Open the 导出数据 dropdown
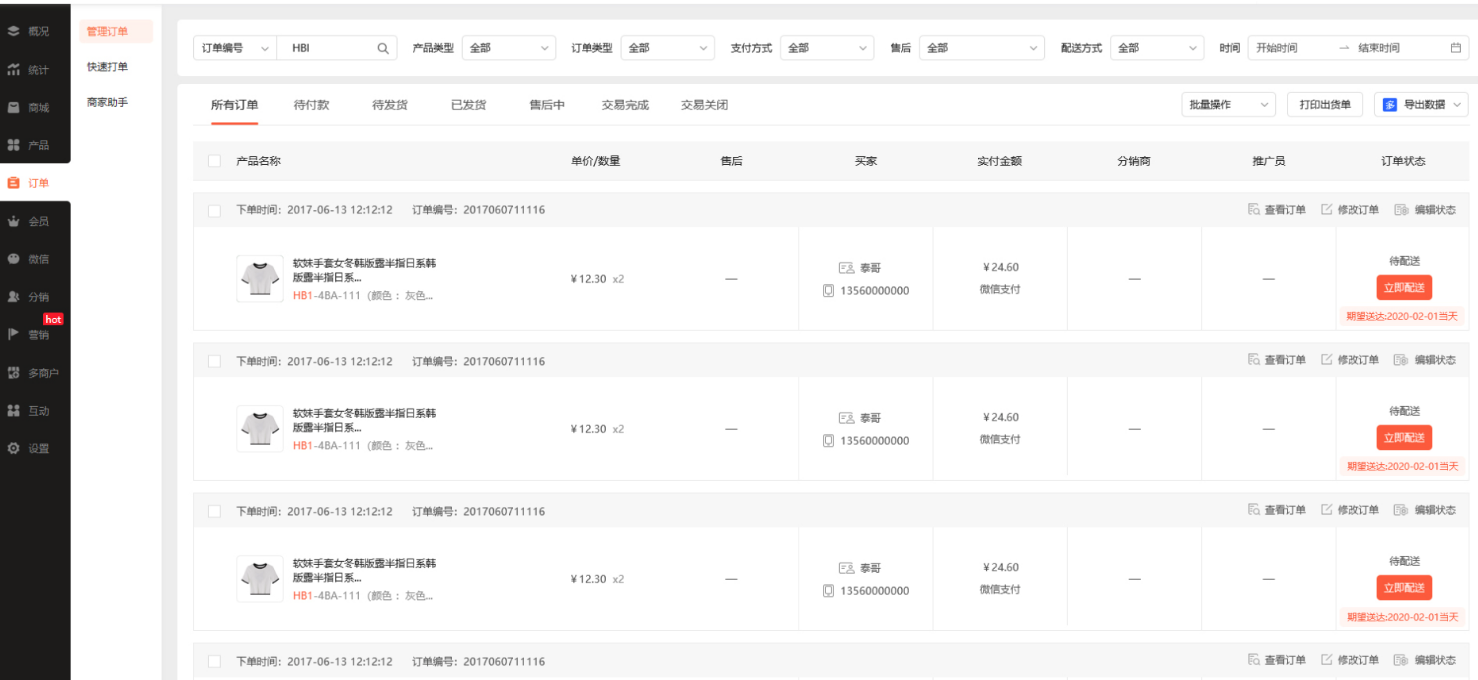Viewport: 1478px width, 680px height. (1421, 105)
